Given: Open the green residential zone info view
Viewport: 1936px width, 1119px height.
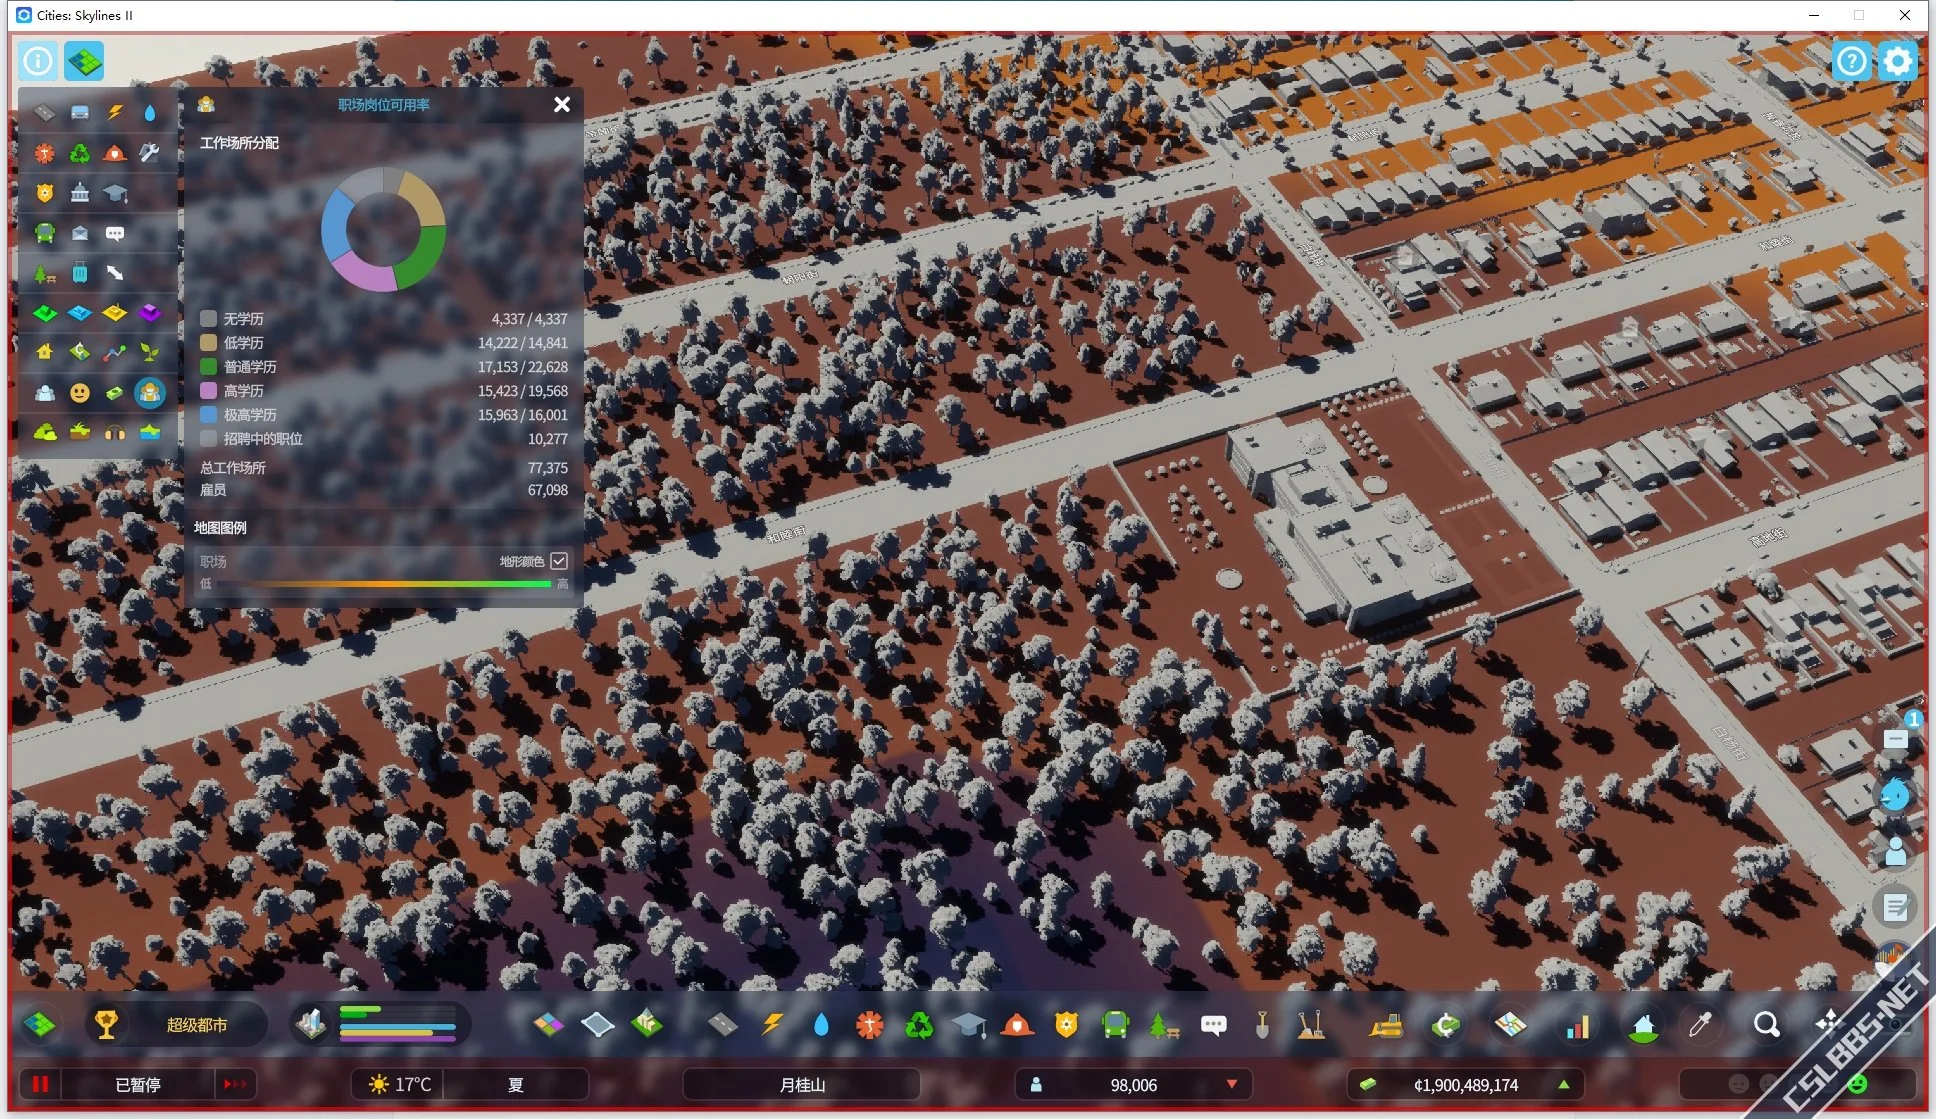Looking at the screenshot, I should click(45, 314).
